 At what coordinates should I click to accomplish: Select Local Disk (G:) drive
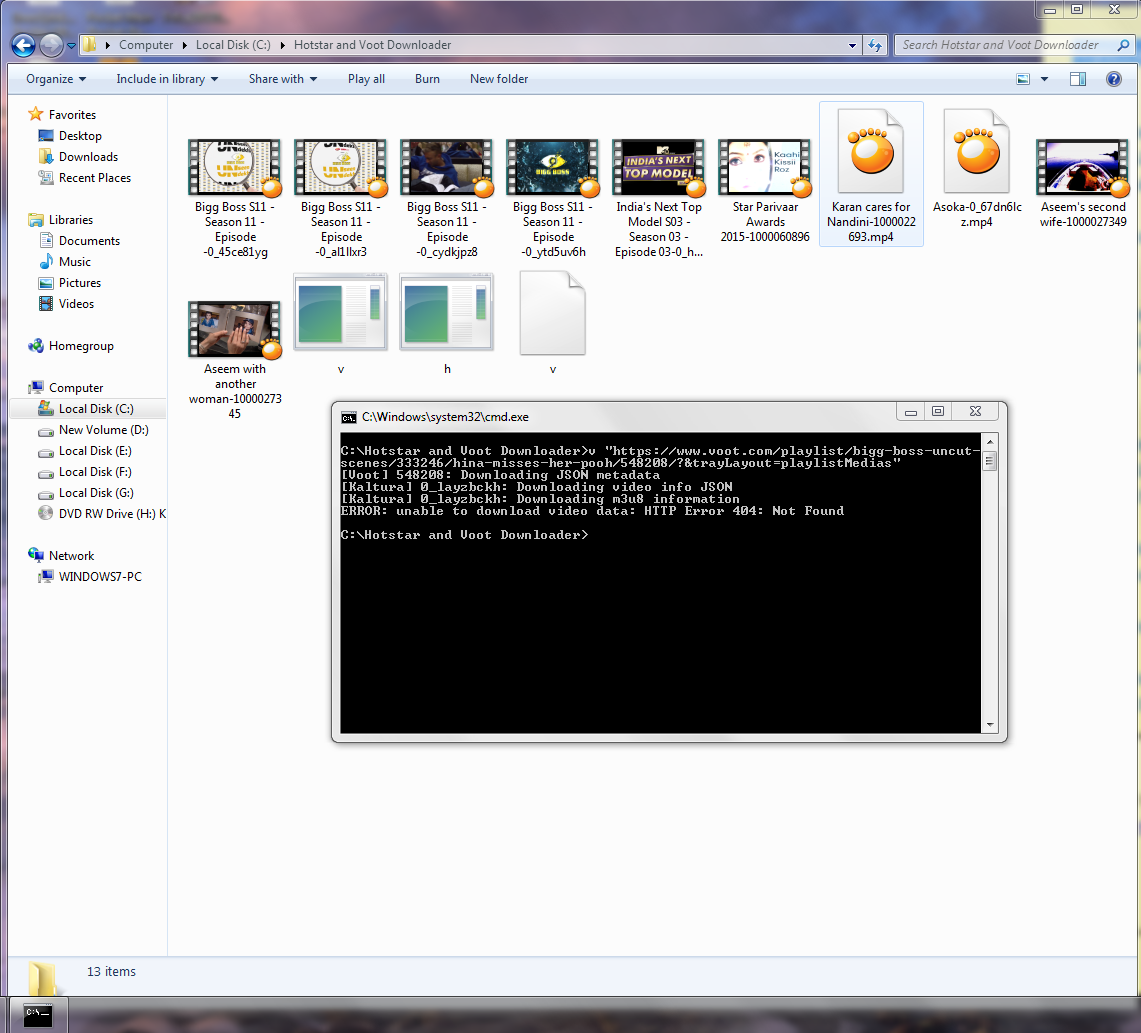[96, 493]
